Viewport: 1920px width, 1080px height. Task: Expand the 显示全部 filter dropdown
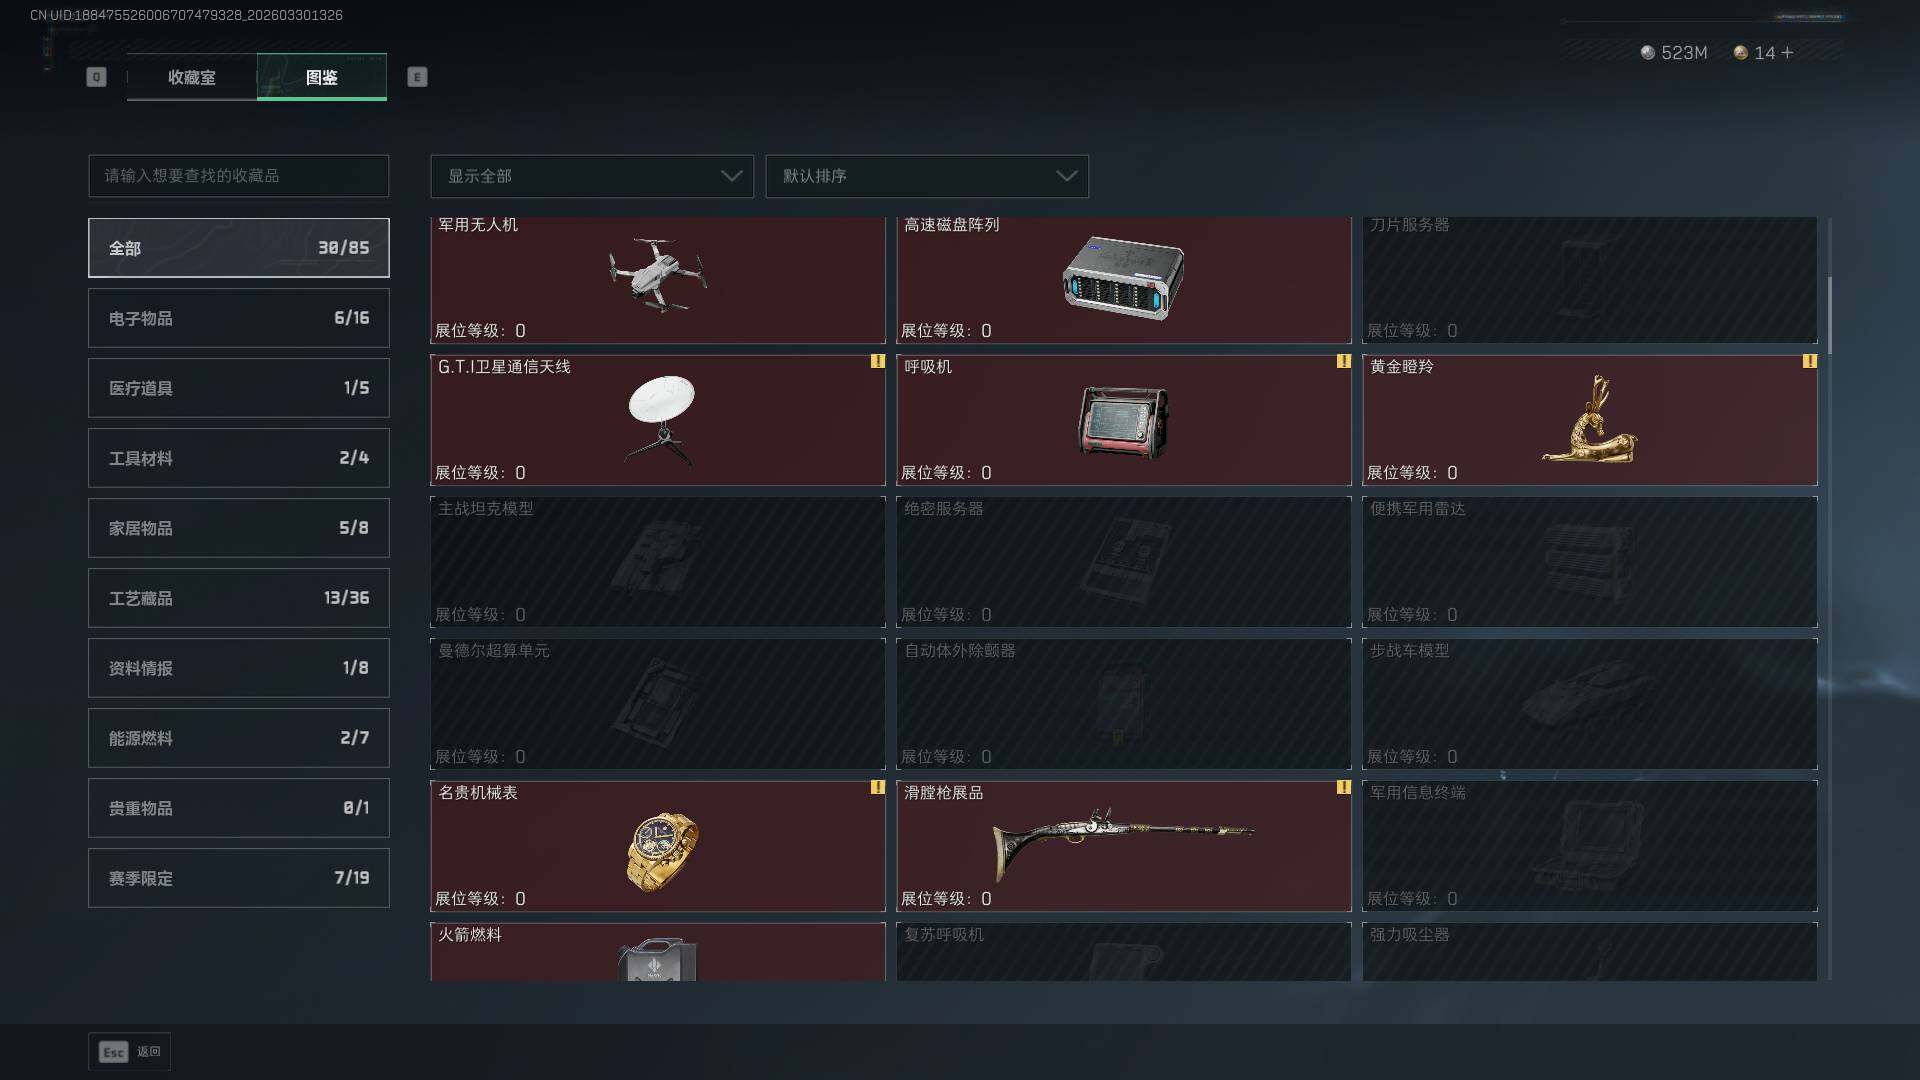click(592, 176)
